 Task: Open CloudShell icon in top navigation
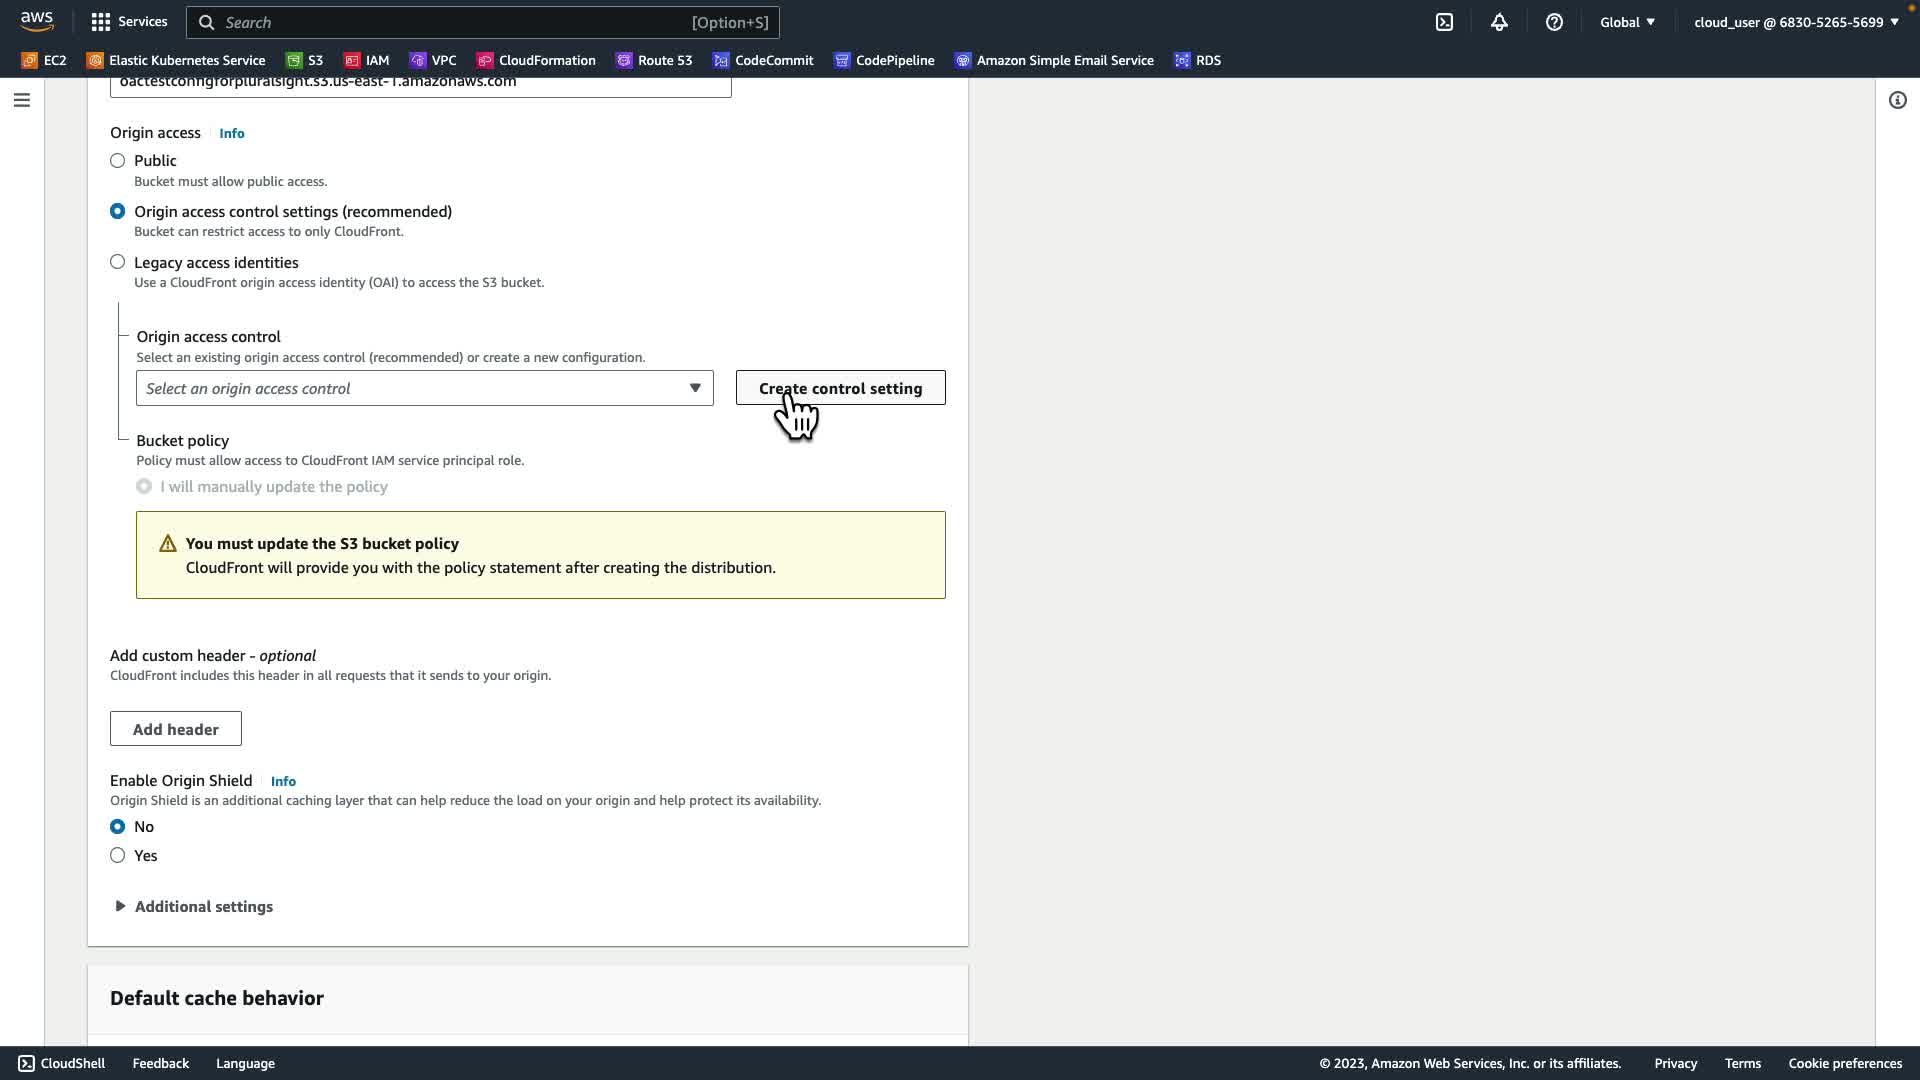tap(1444, 22)
